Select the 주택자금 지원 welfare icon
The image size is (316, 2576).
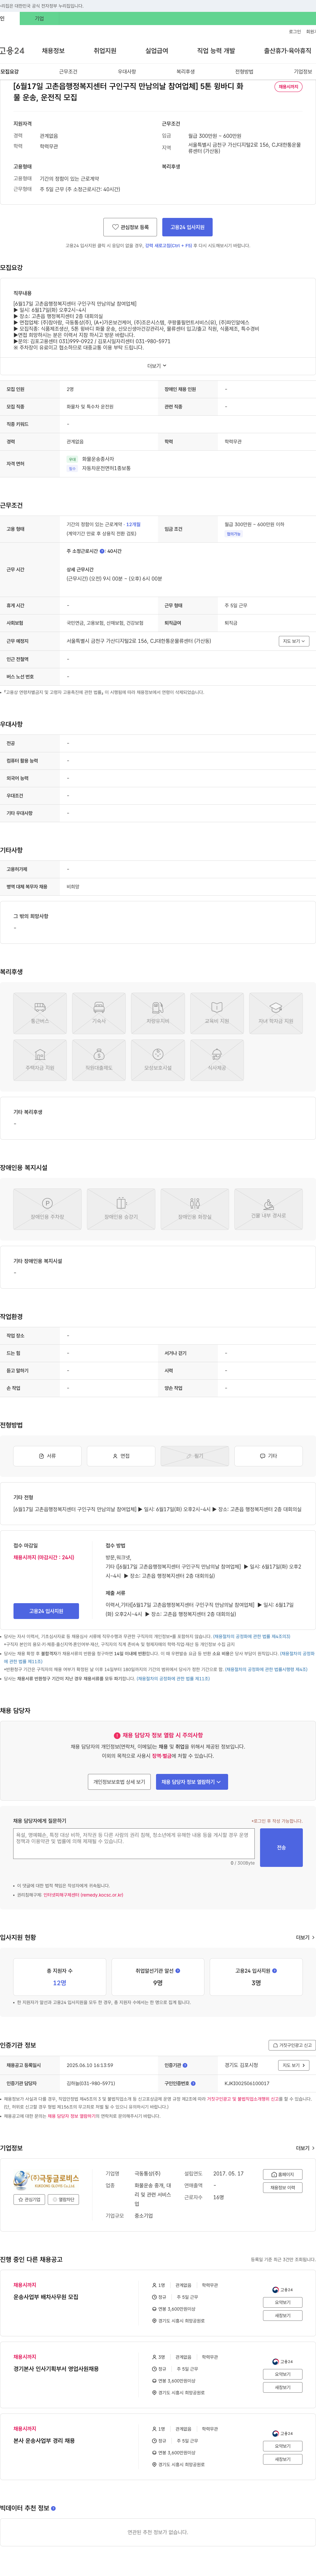coord(40,1060)
